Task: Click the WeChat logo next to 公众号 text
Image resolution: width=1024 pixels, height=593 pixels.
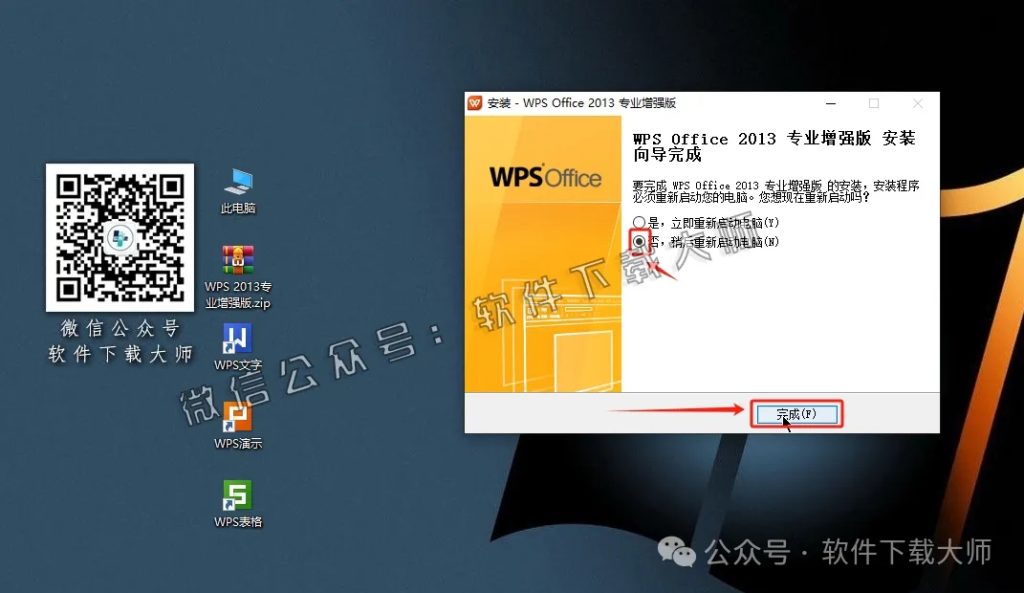Action: (x=676, y=552)
